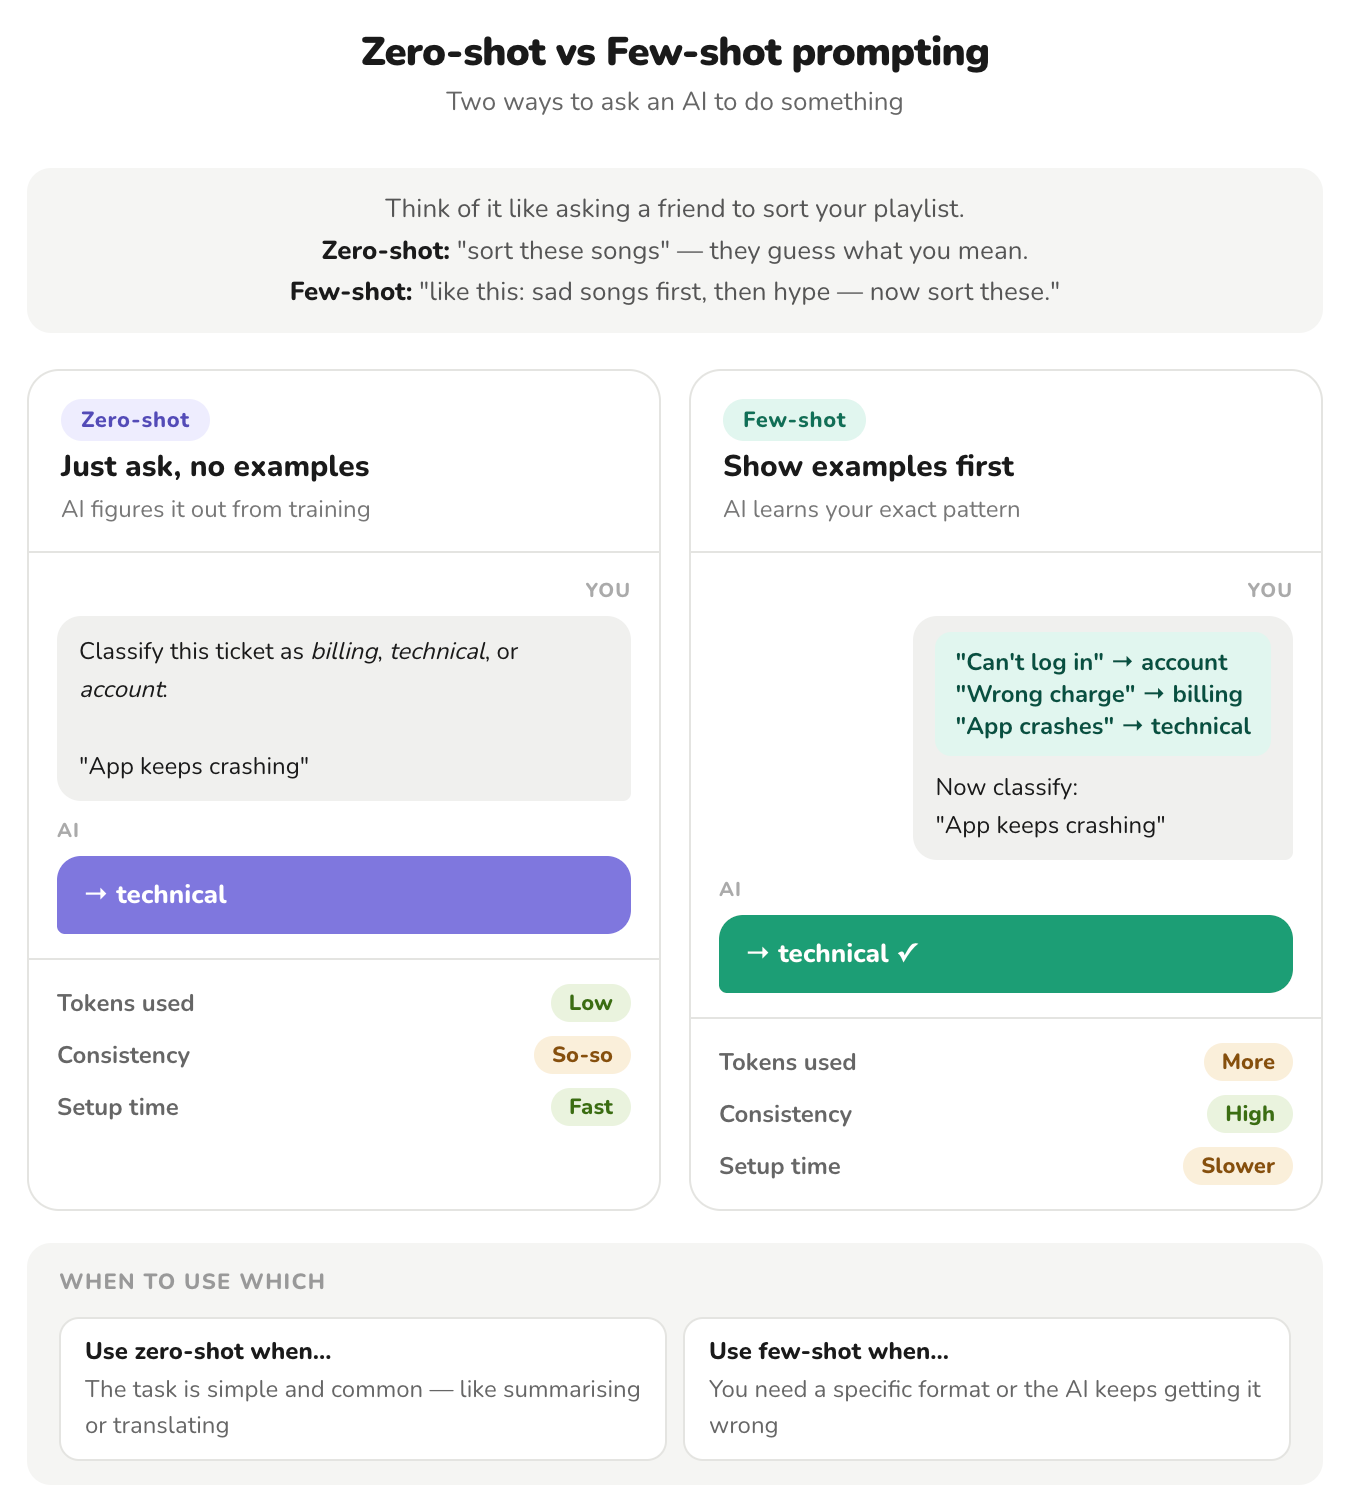Click the So-so consistency pill
This screenshot has width=1350, height=1506.
(582, 1055)
